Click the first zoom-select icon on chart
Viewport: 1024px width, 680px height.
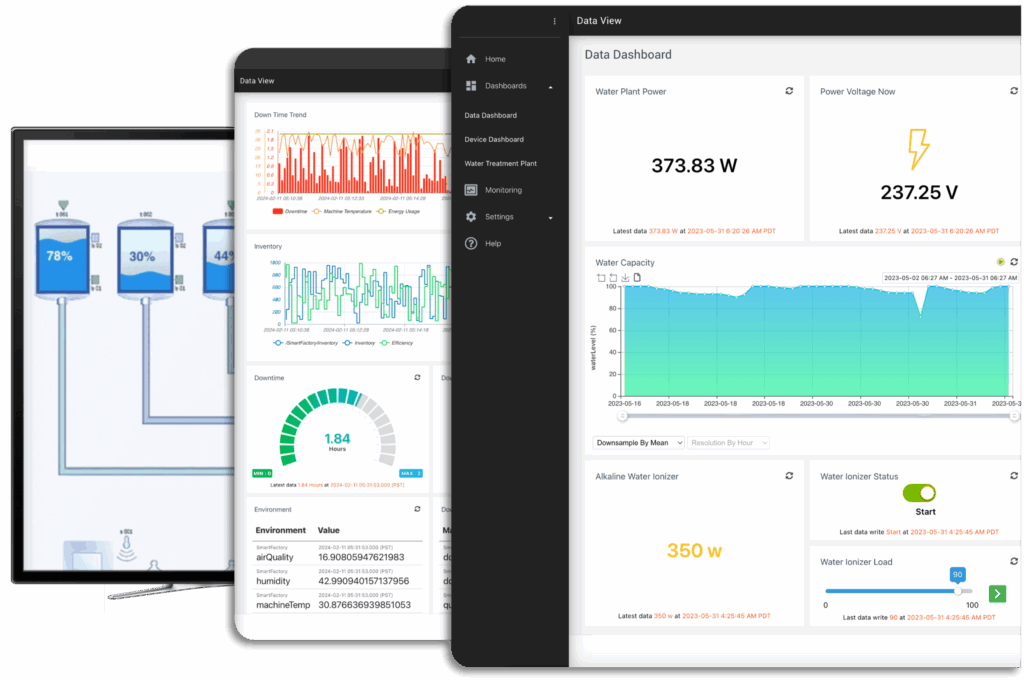coord(600,278)
